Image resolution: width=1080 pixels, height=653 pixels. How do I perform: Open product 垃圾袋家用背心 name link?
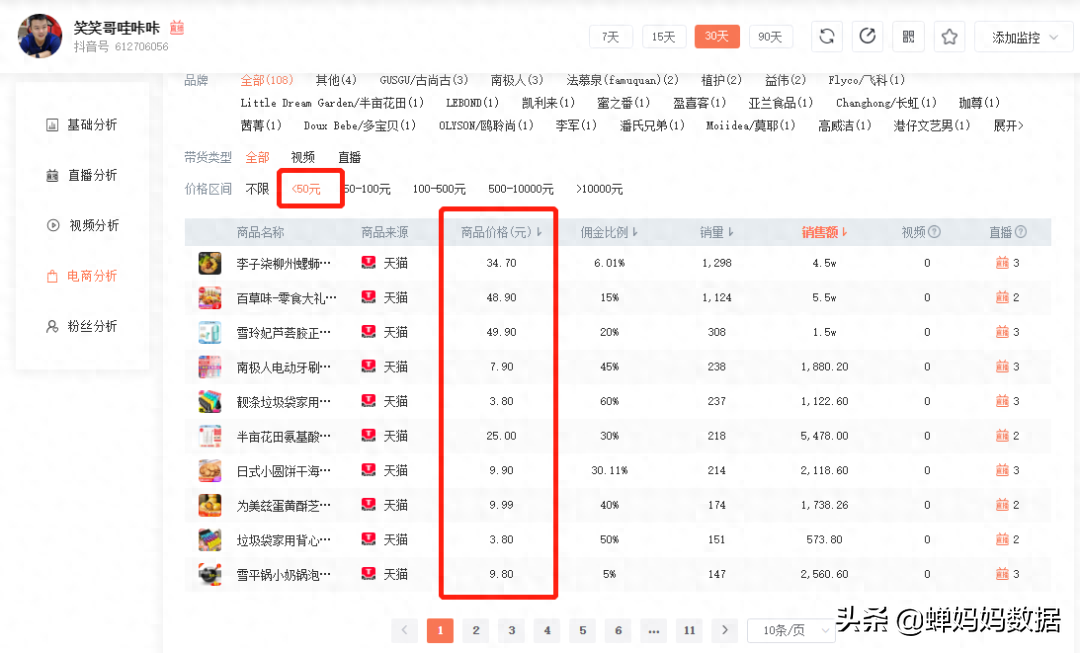pos(284,540)
